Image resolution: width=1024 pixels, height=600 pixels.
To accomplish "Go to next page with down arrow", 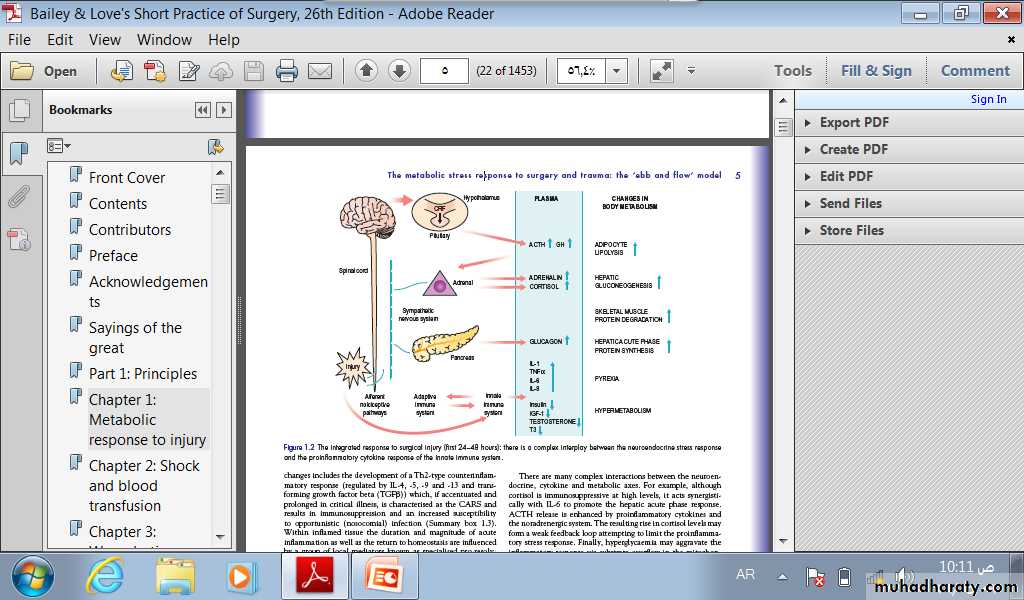I will 398,71.
